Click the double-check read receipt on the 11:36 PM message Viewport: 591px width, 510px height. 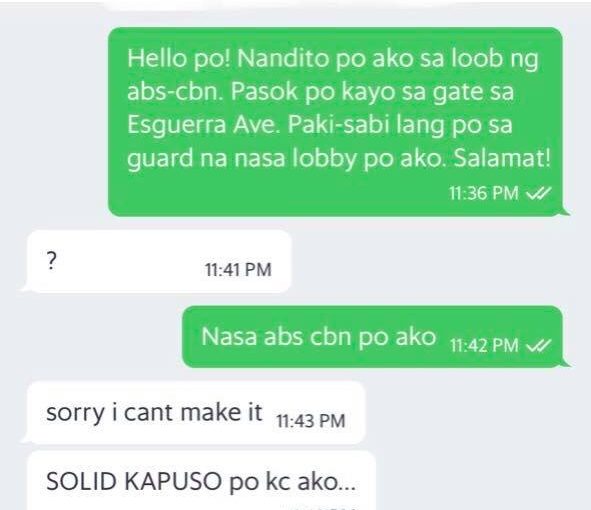tap(538, 193)
